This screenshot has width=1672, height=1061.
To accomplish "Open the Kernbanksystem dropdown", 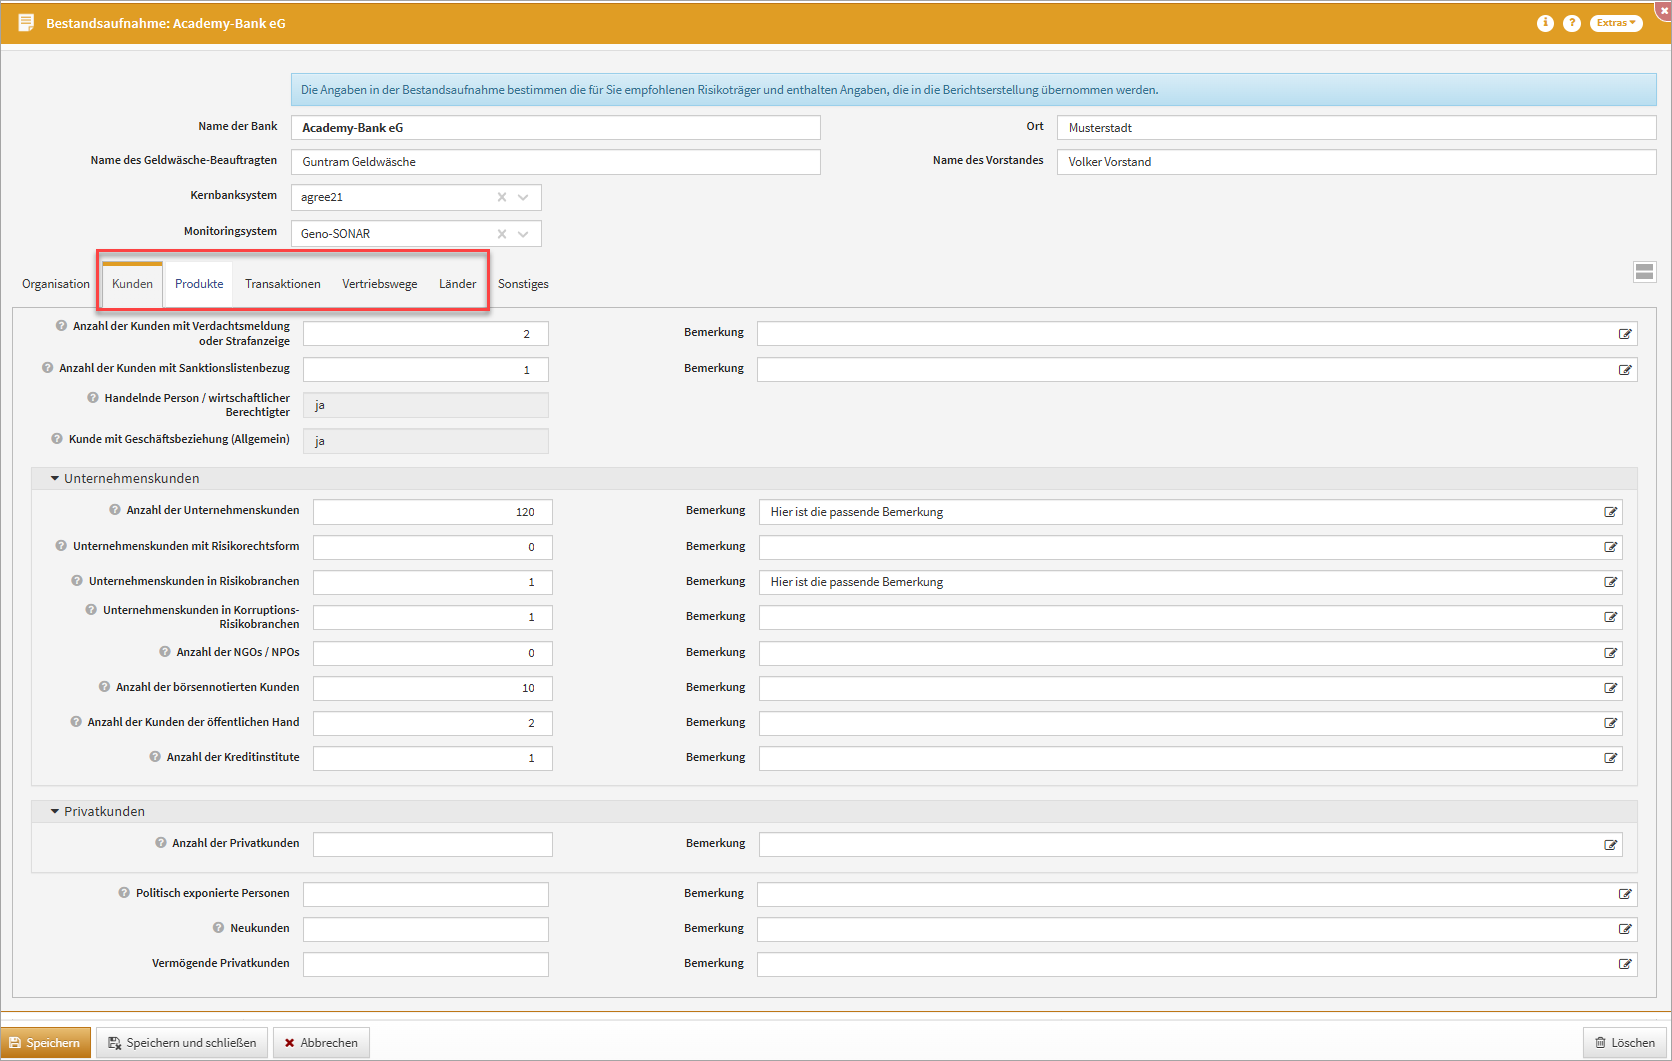I will coord(523,197).
